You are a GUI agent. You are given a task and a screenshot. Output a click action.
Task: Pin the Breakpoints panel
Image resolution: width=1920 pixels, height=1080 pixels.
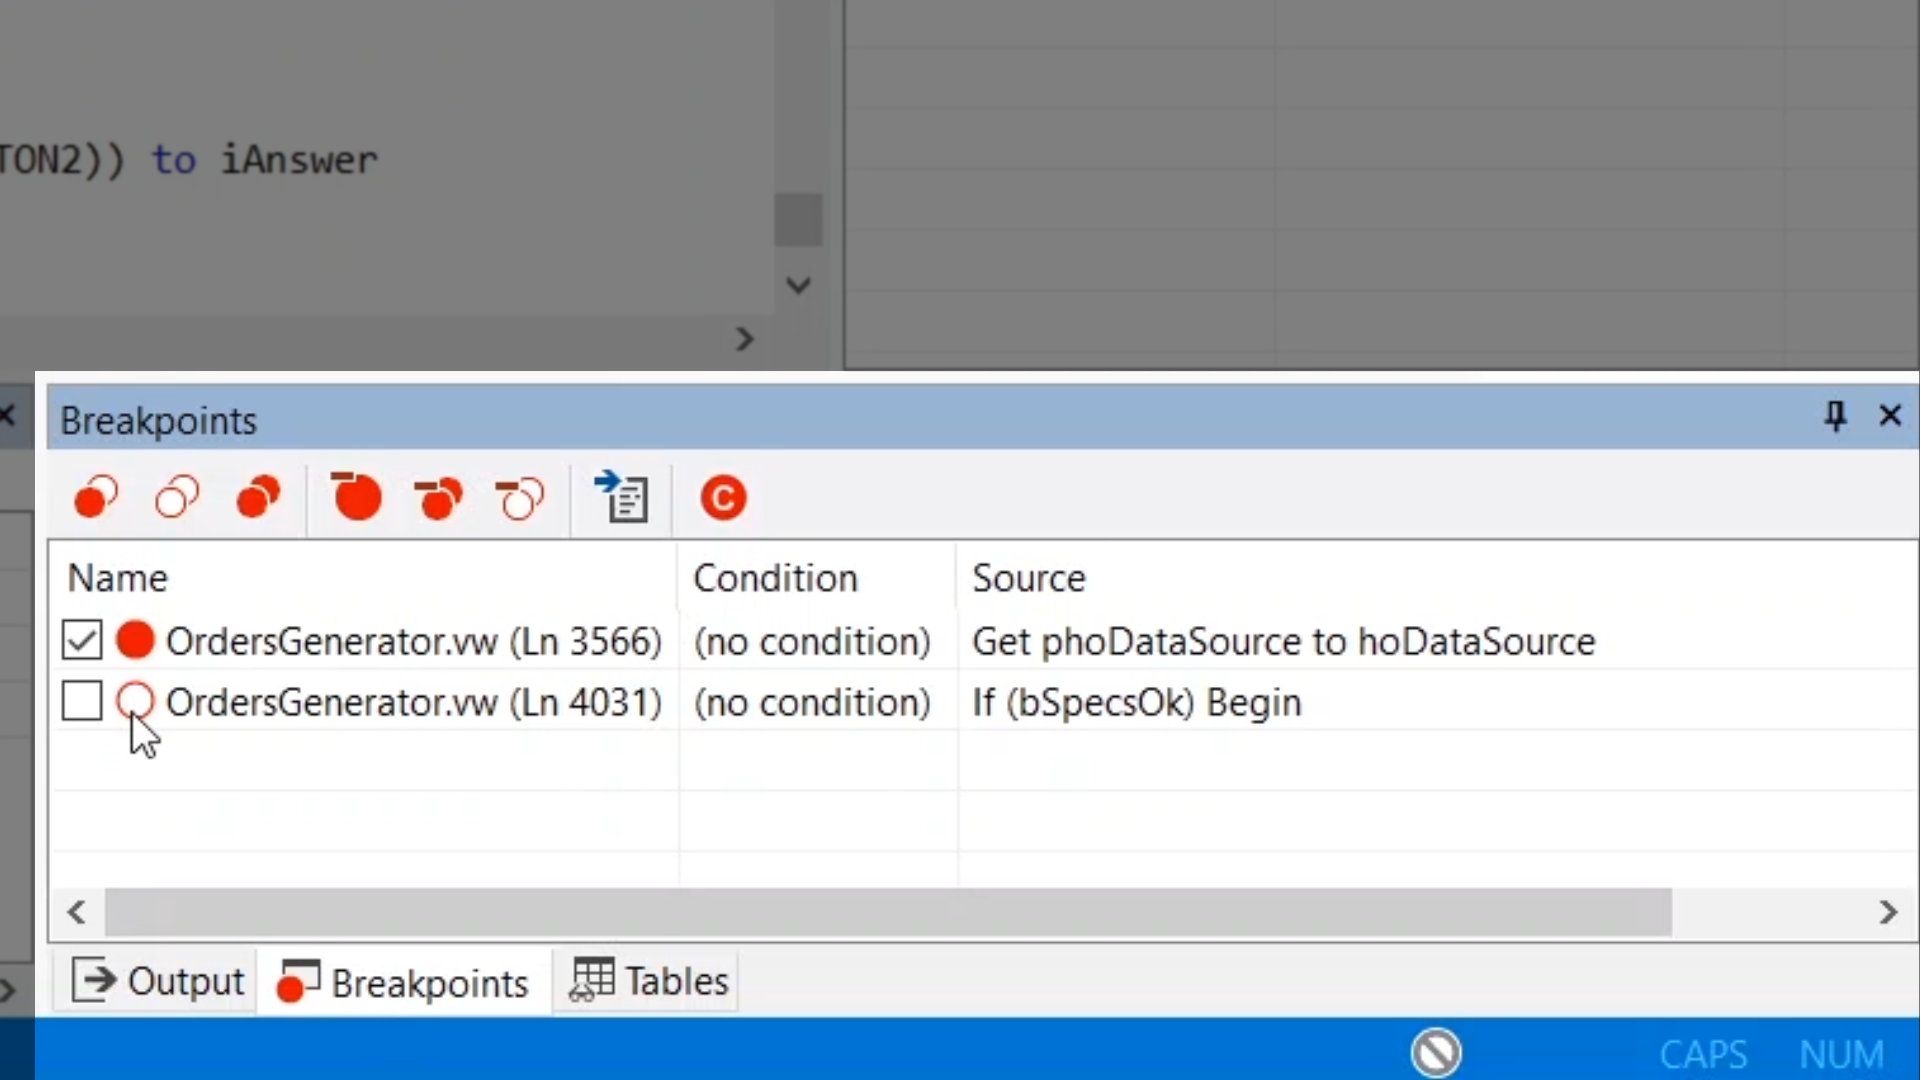[1835, 416]
